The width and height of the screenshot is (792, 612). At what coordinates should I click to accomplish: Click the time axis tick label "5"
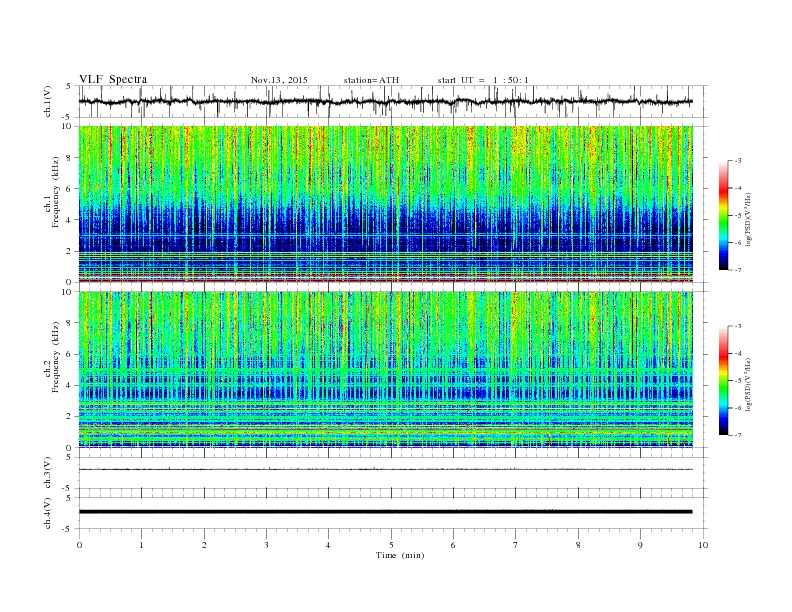point(391,545)
